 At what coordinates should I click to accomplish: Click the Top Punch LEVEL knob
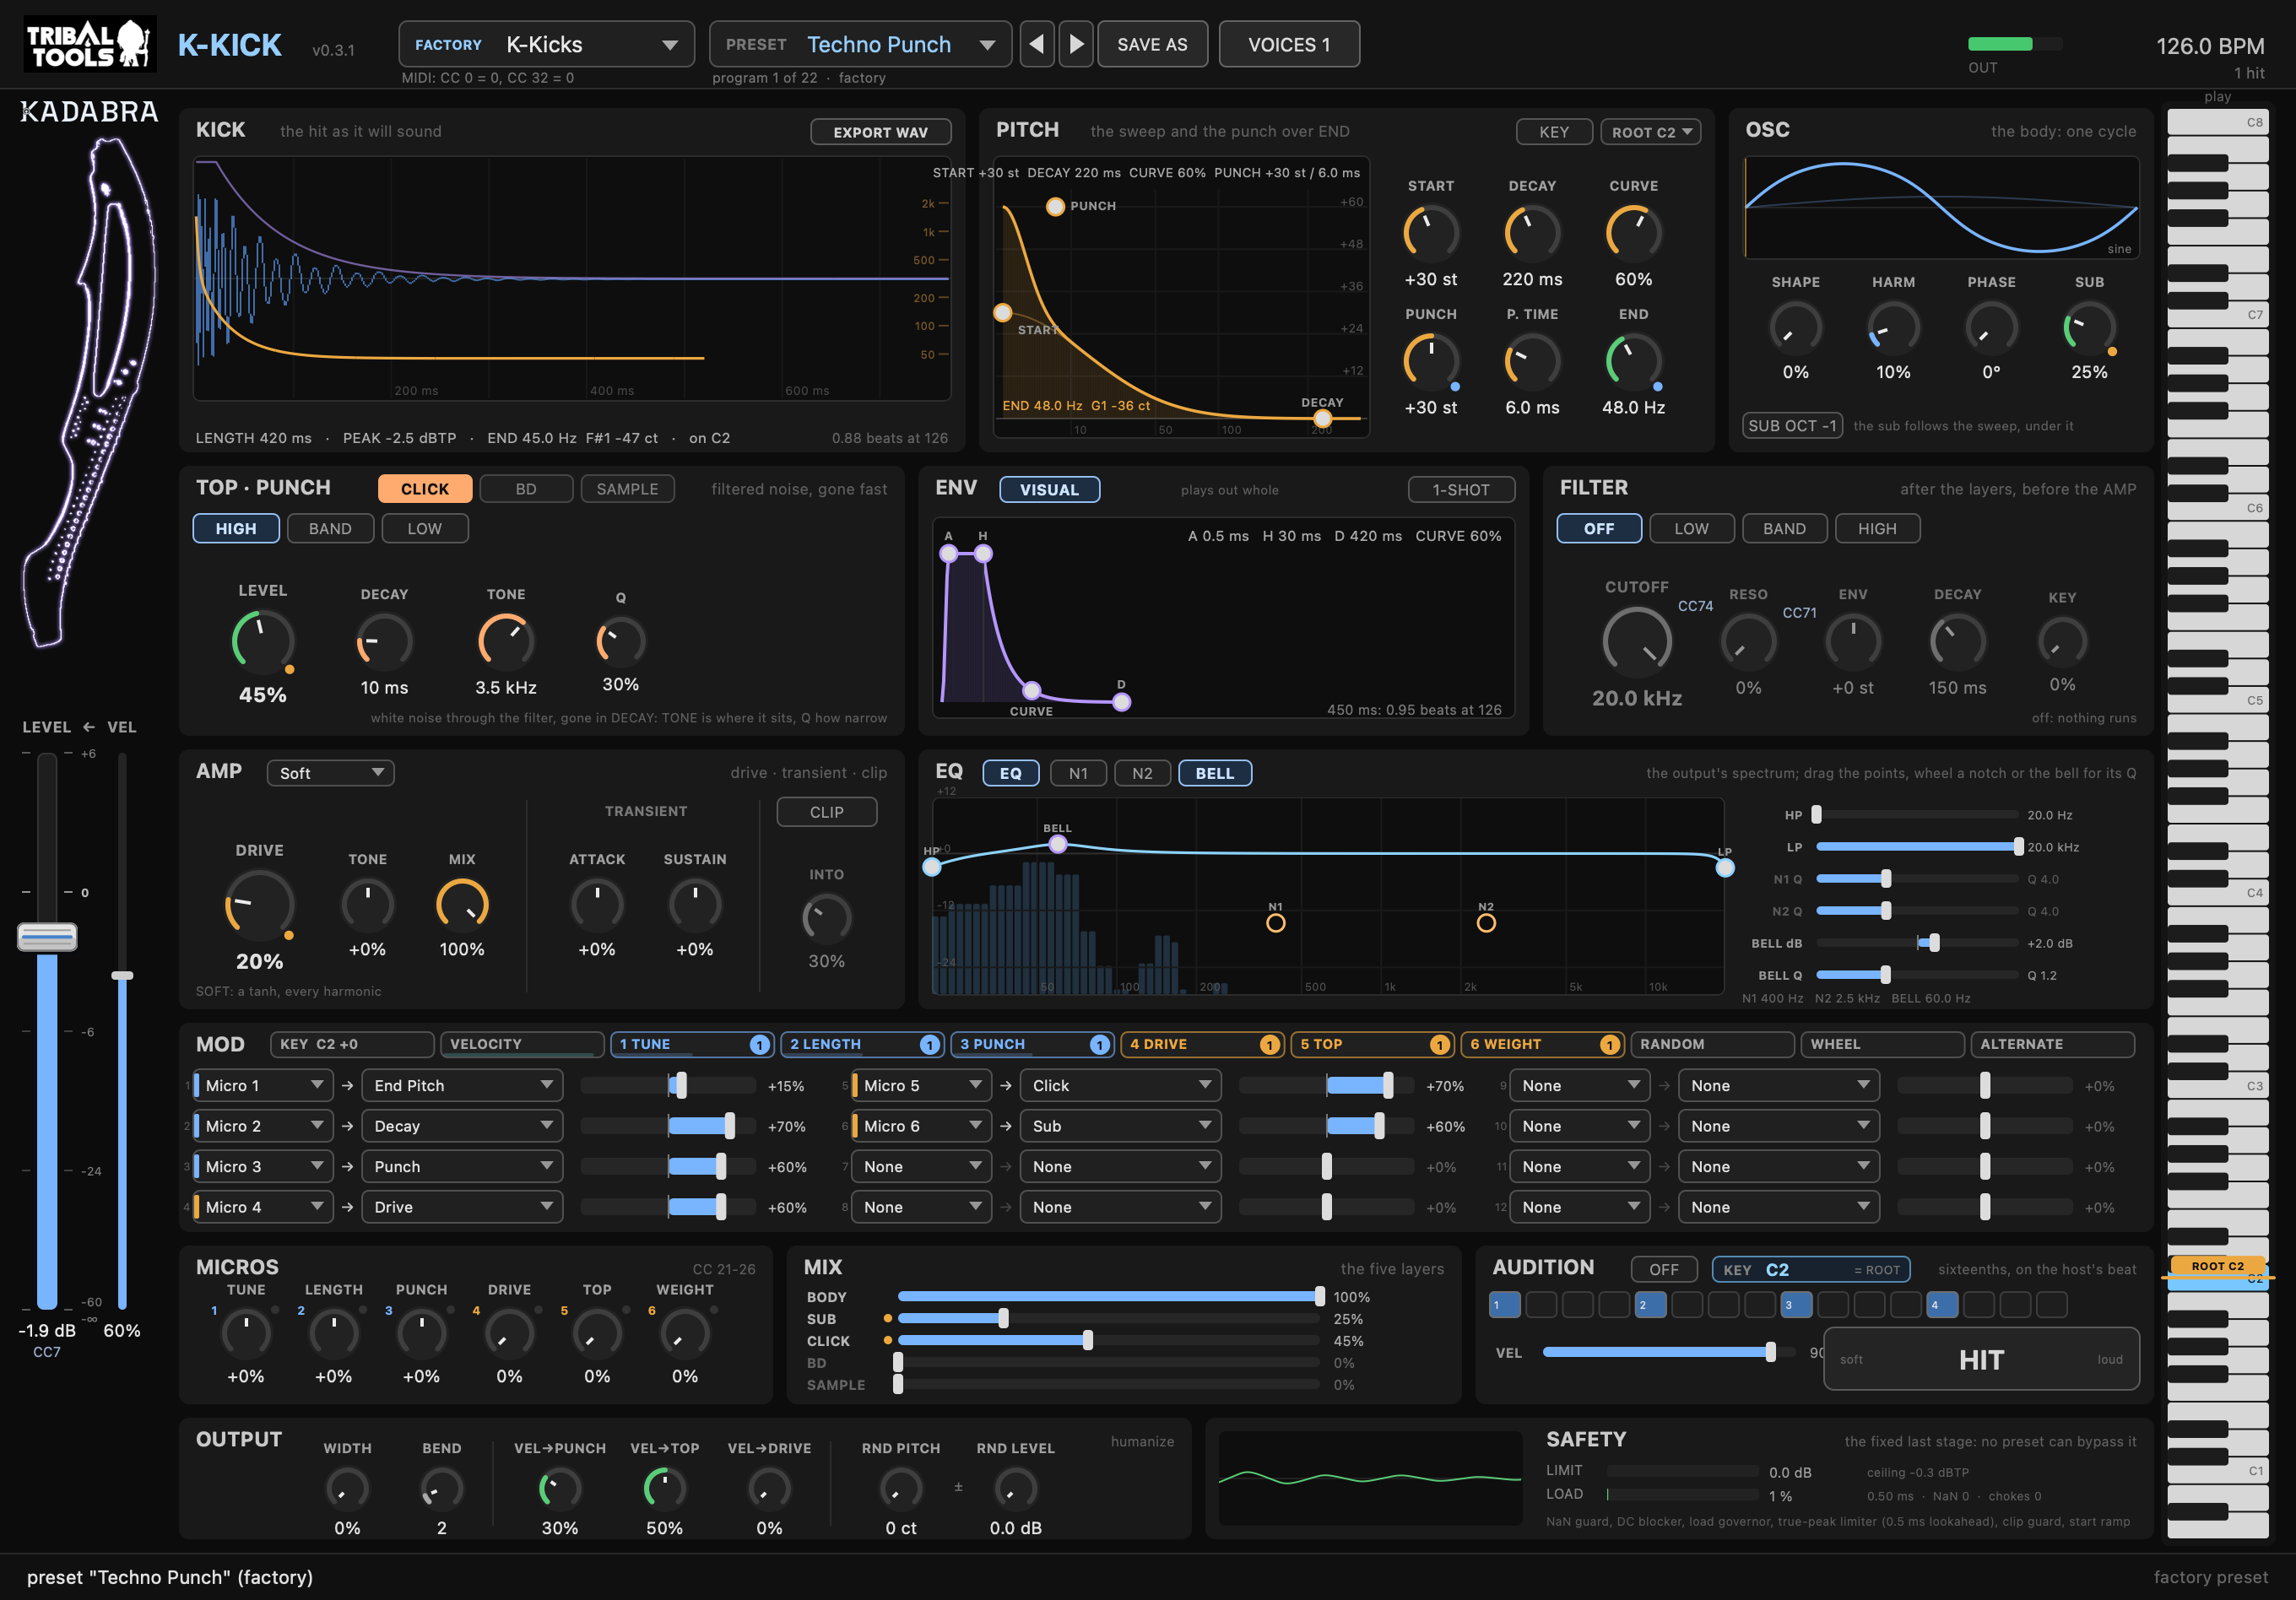262,642
